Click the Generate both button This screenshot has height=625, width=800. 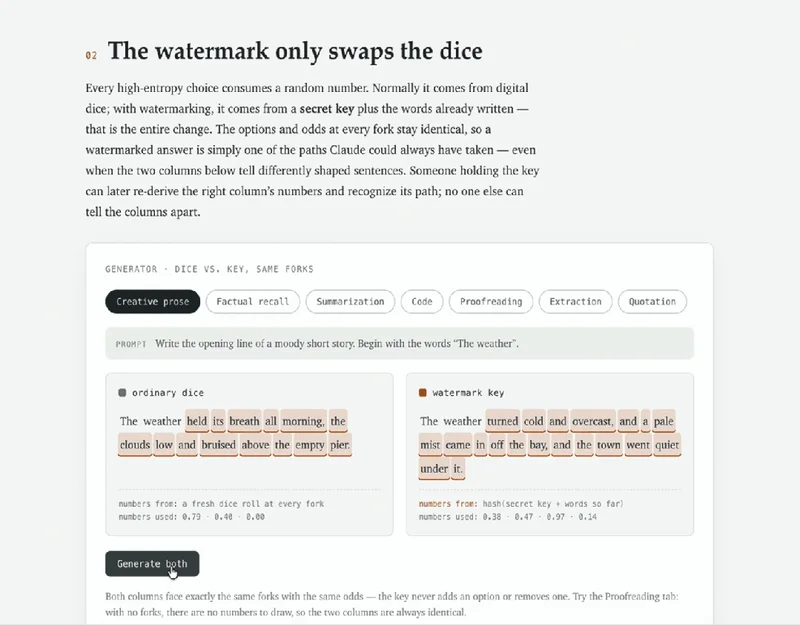click(x=152, y=564)
